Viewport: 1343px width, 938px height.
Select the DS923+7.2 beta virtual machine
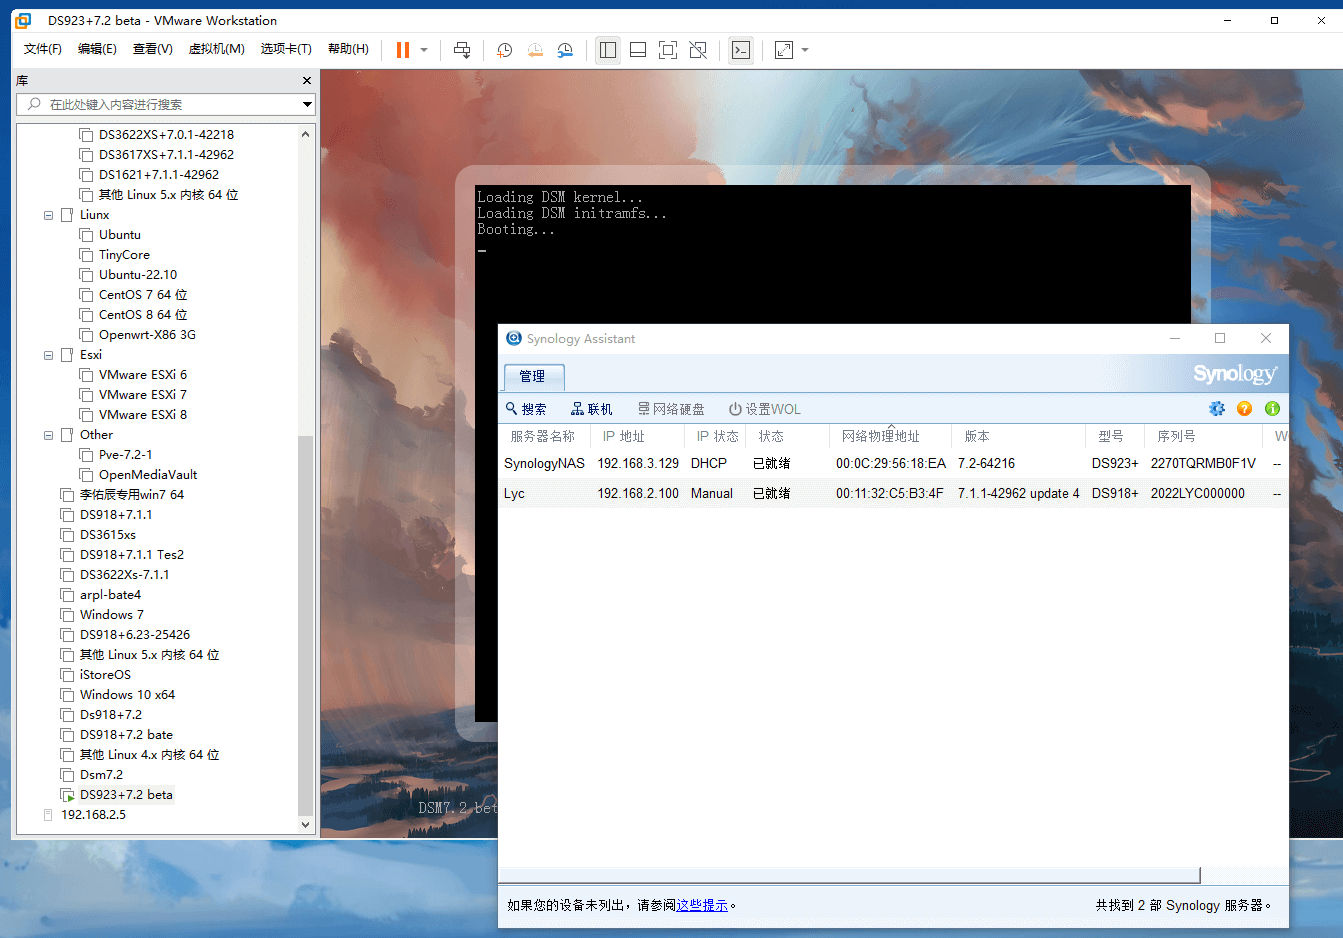click(x=126, y=795)
